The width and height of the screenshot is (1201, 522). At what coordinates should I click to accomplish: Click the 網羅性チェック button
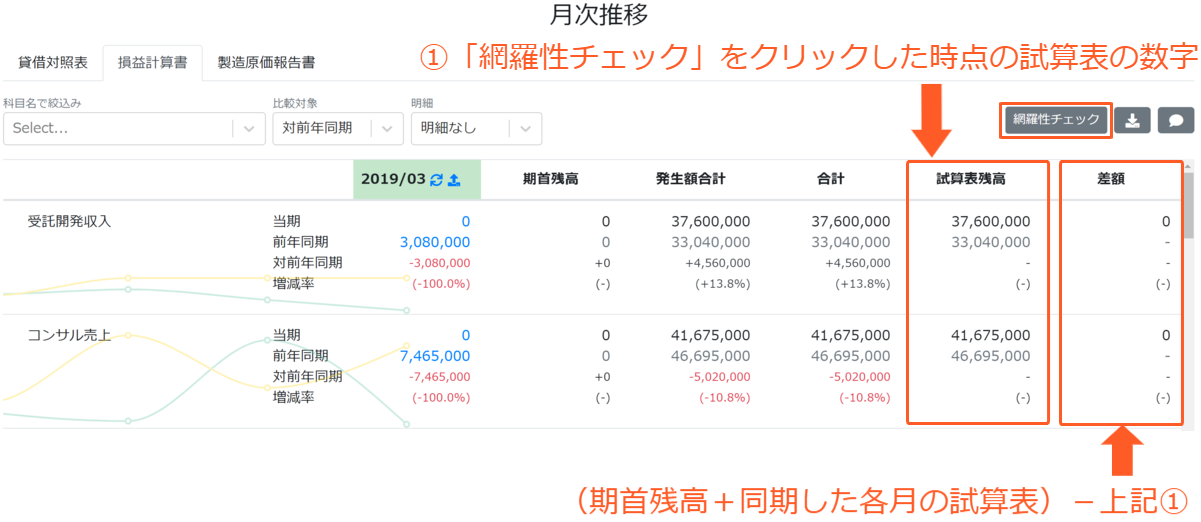(x=1056, y=120)
